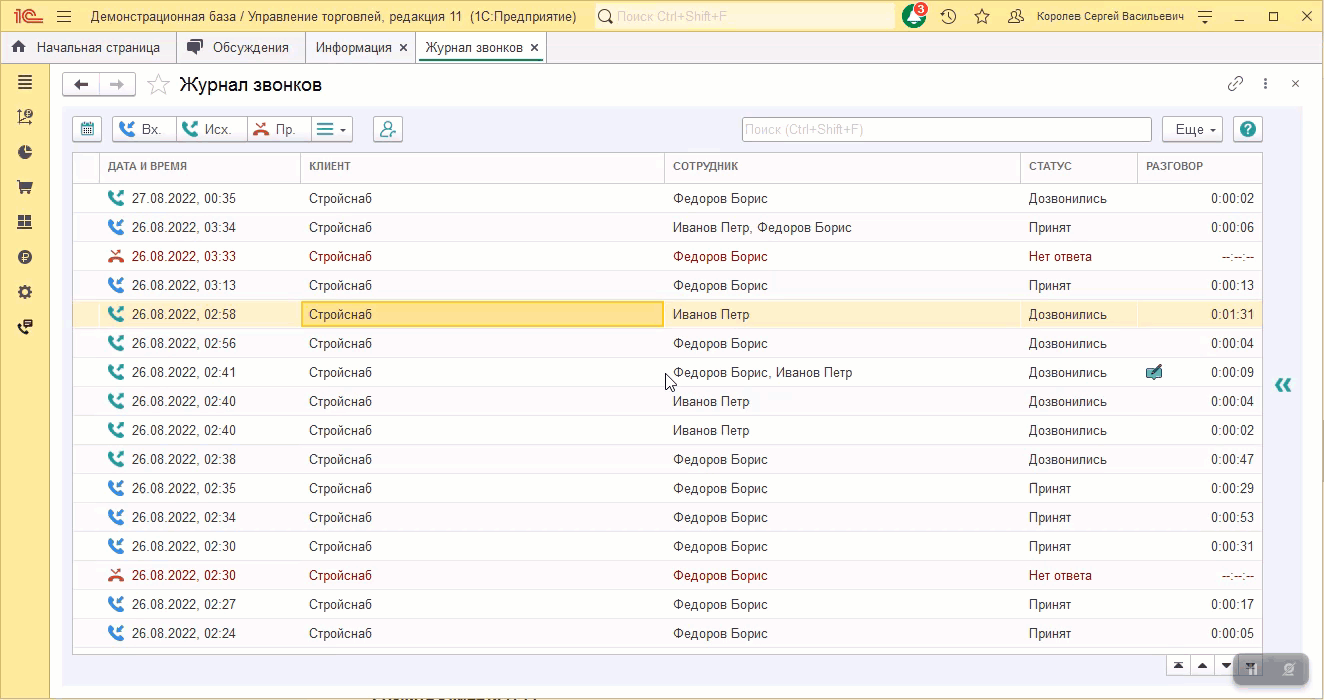Open the telephony section in sidebar
This screenshot has width=1324, height=700.
pos(25,327)
